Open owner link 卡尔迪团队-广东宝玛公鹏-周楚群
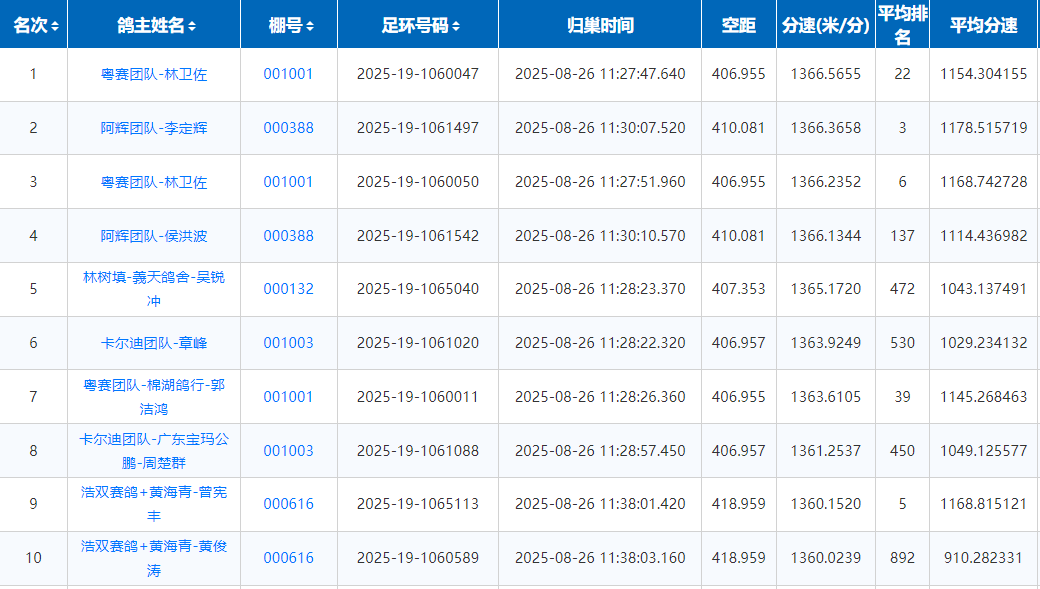The width and height of the screenshot is (1040, 589). pyautogui.click(x=154, y=451)
